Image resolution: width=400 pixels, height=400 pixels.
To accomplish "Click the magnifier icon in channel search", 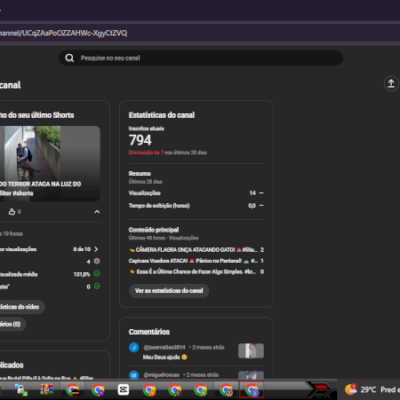I will tap(69, 58).
